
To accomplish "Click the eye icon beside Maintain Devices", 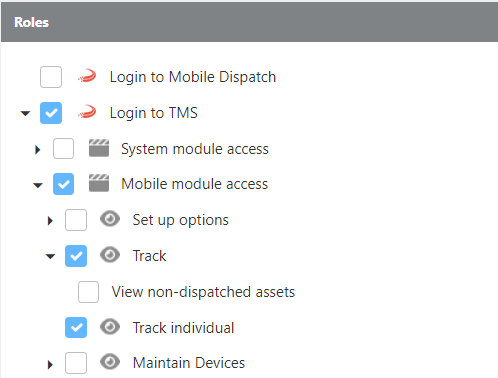I will point(110,362).
